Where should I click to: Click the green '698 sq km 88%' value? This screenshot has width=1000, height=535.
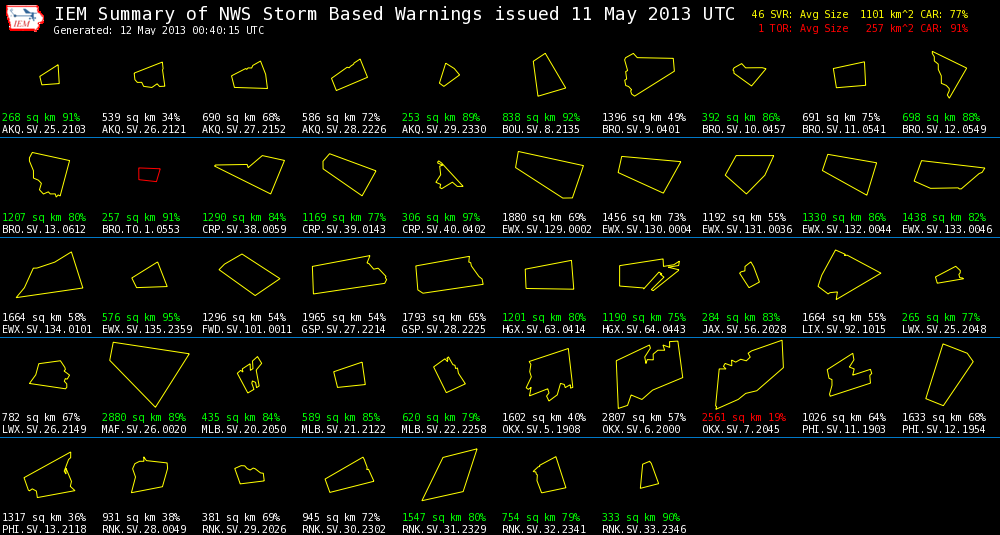[x=941, y=117]
